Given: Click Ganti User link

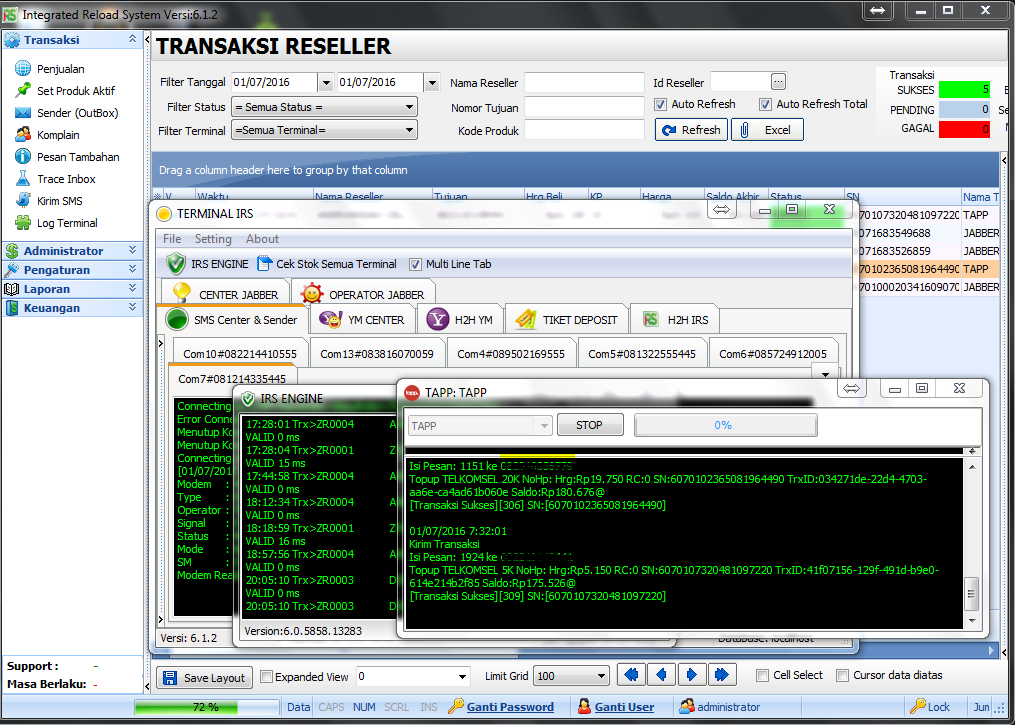Looking at the screenshot, I should pos(624,707).
